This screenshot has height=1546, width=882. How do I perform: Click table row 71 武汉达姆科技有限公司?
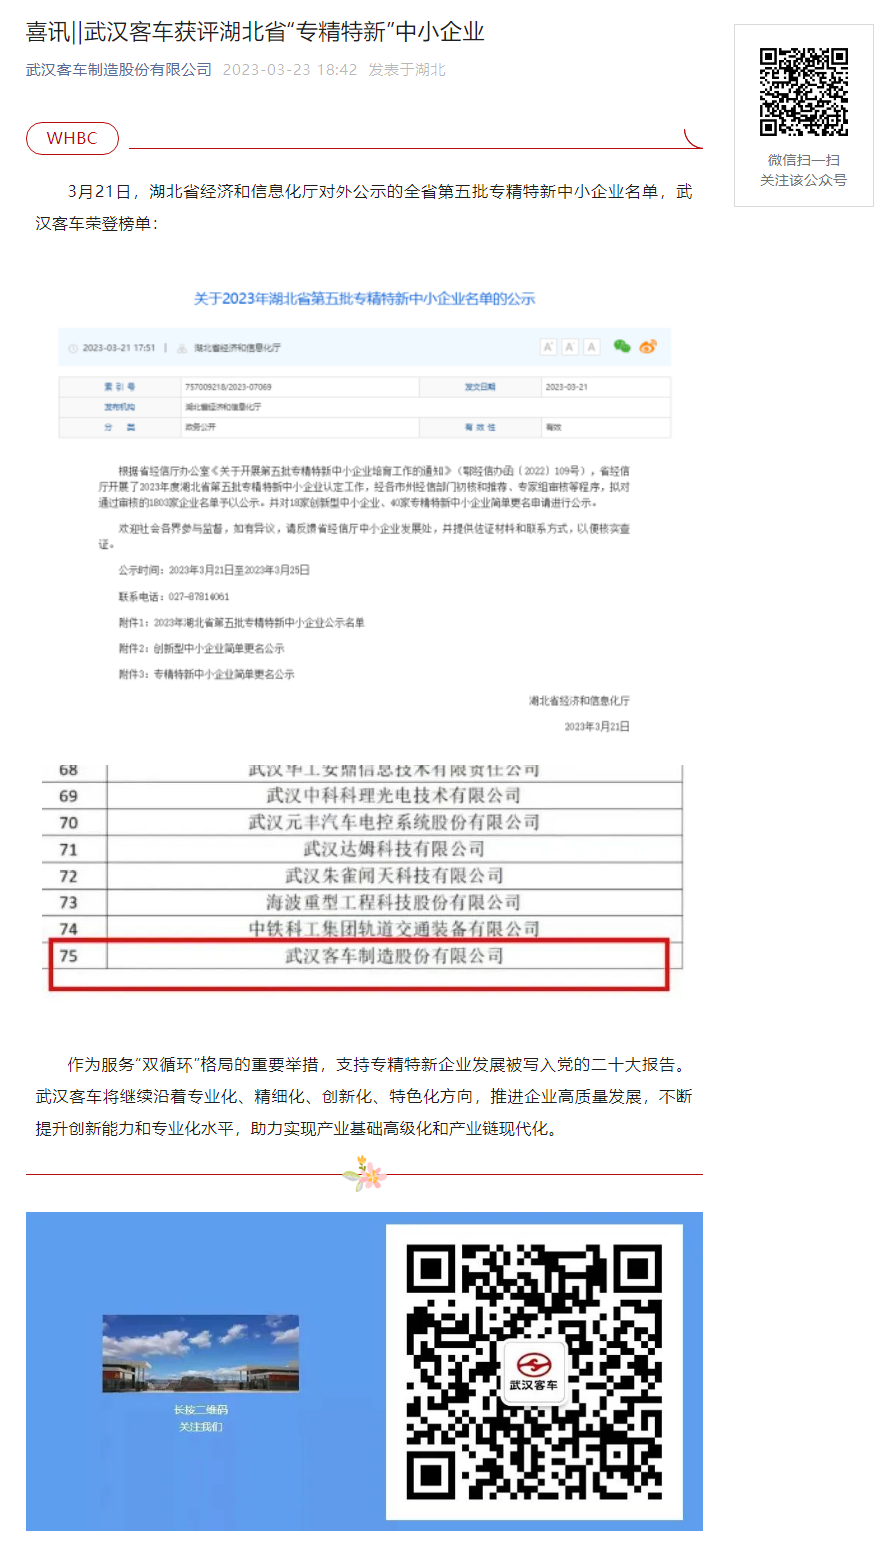click(x=363, y=849)
